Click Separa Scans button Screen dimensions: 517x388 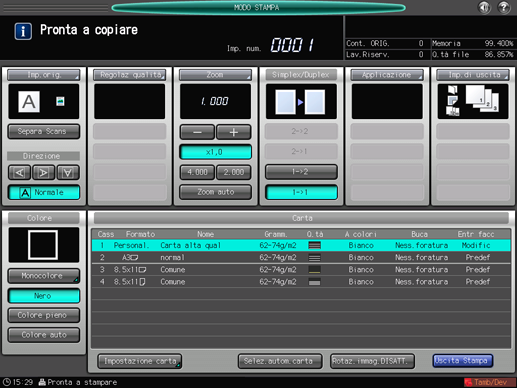click(x=44, y=132)
